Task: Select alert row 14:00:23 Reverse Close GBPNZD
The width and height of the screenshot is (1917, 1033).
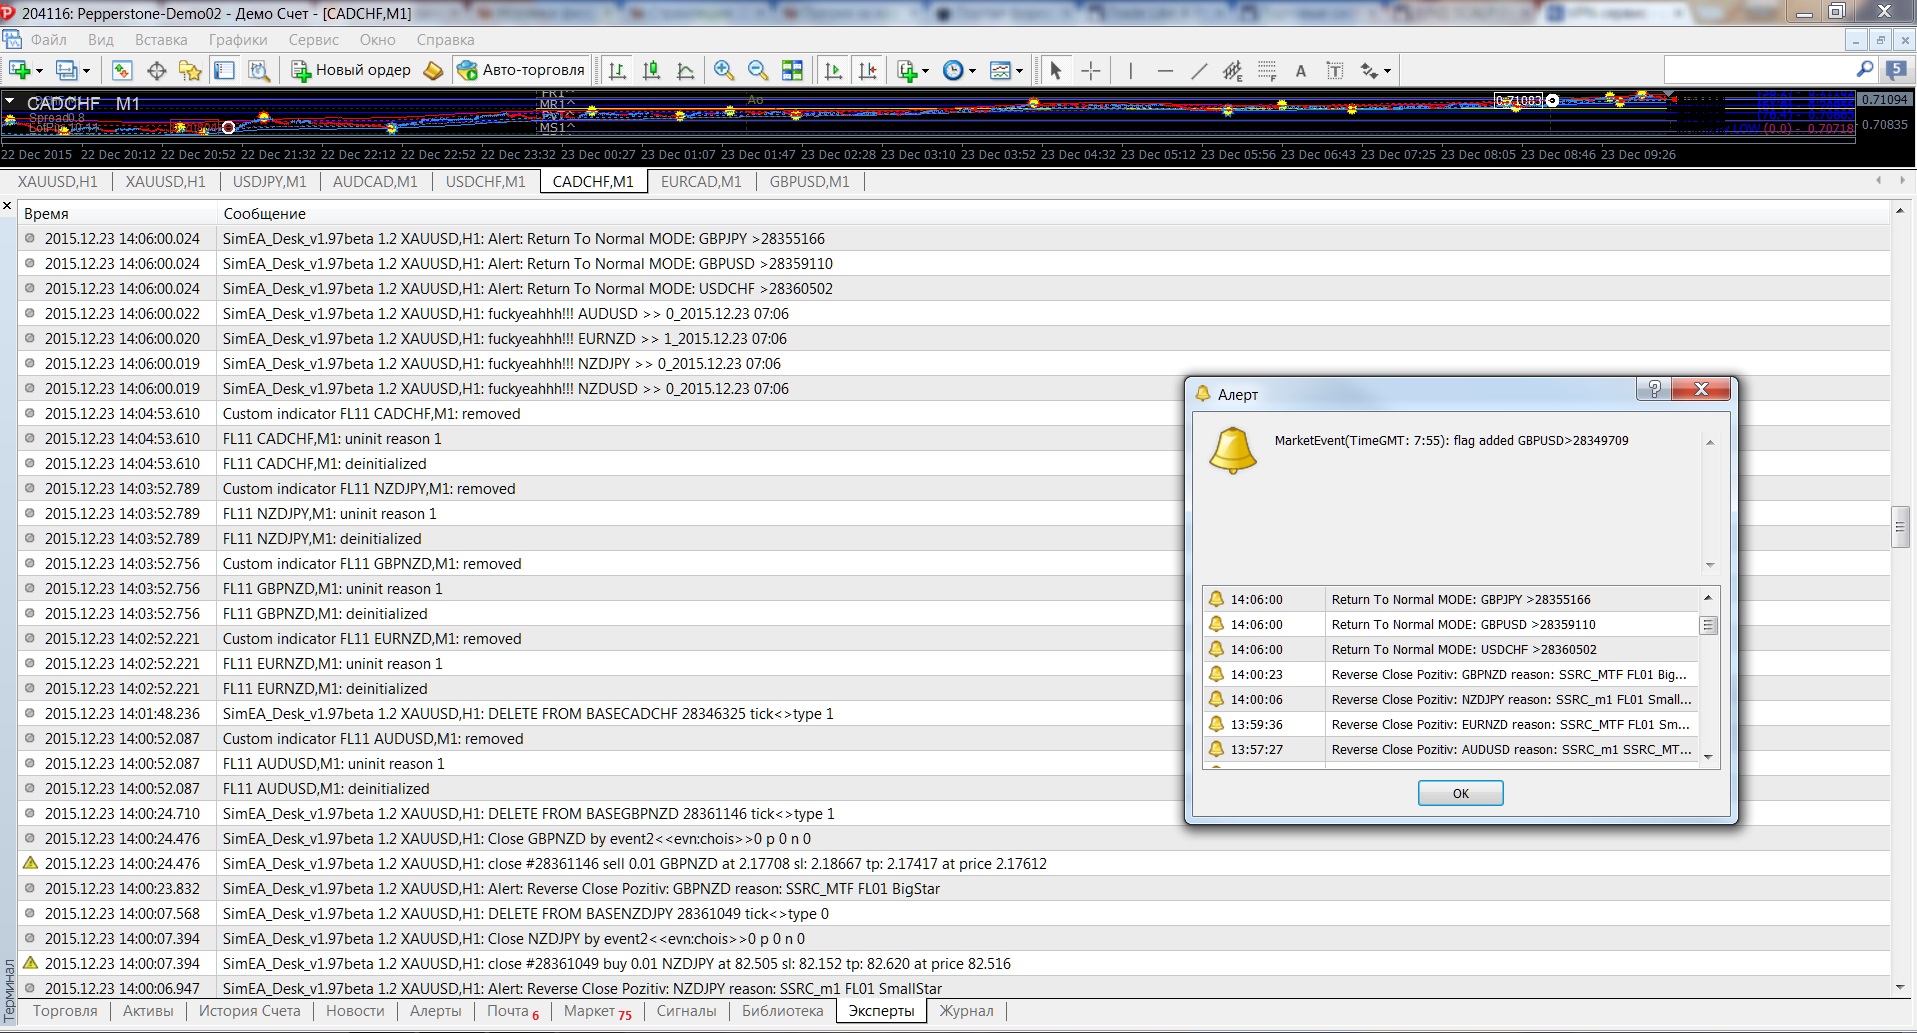Action: [1450, 674]
